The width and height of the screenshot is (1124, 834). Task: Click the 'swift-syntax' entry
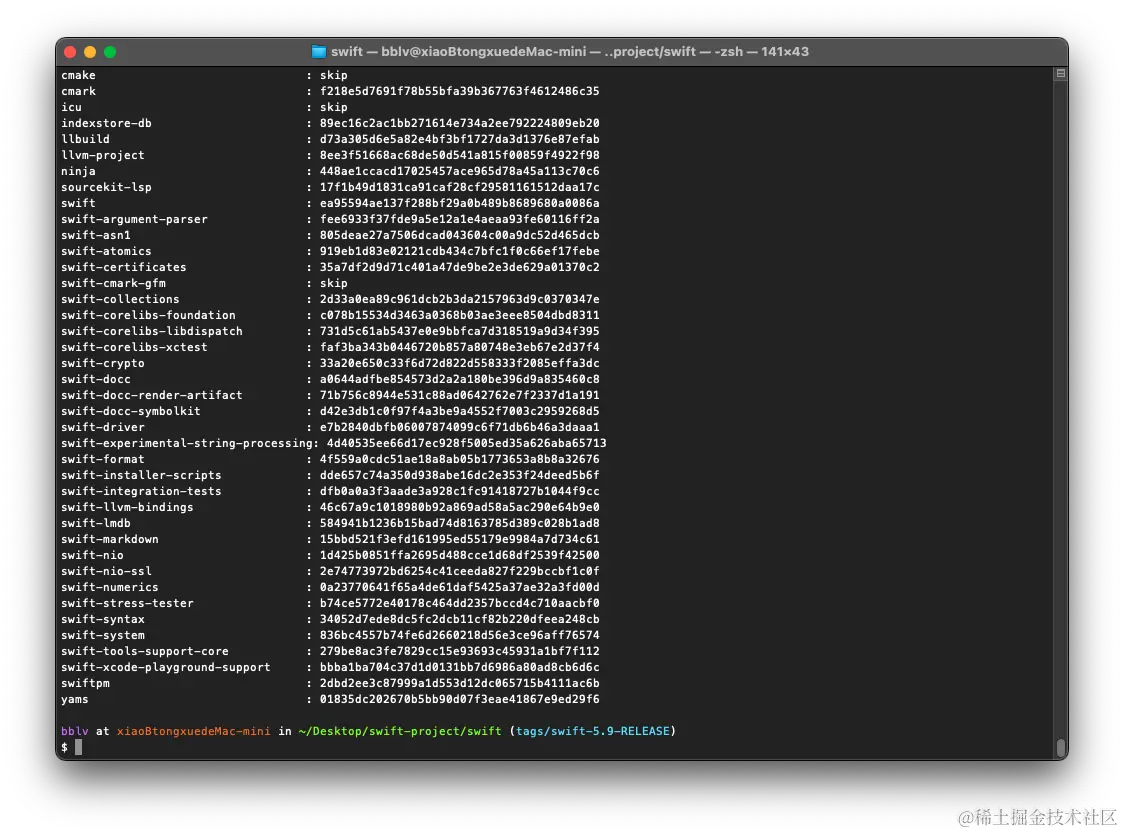103,620
